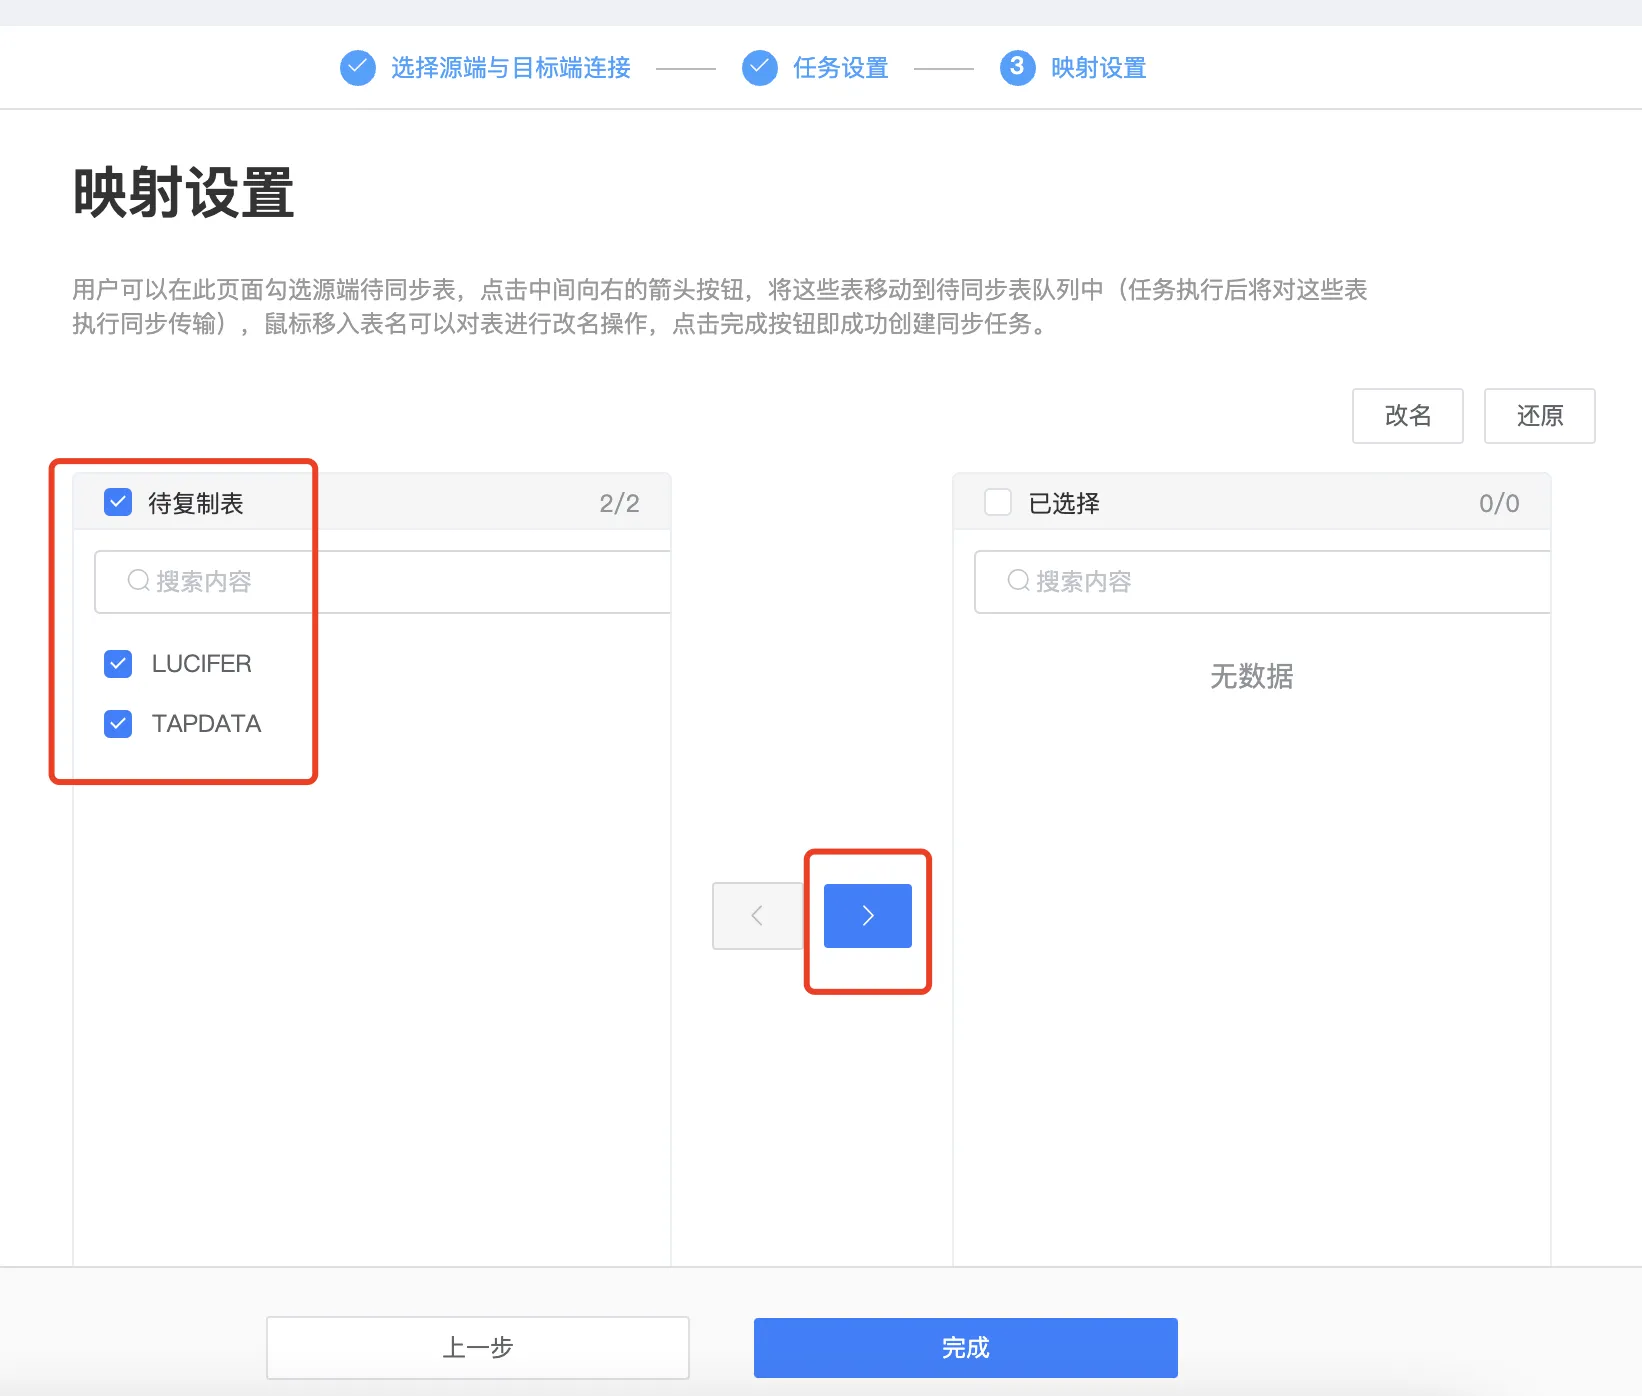Click the 还原 restore button
This screenshot has height=1396, width=1642.
click(1539, 415)
